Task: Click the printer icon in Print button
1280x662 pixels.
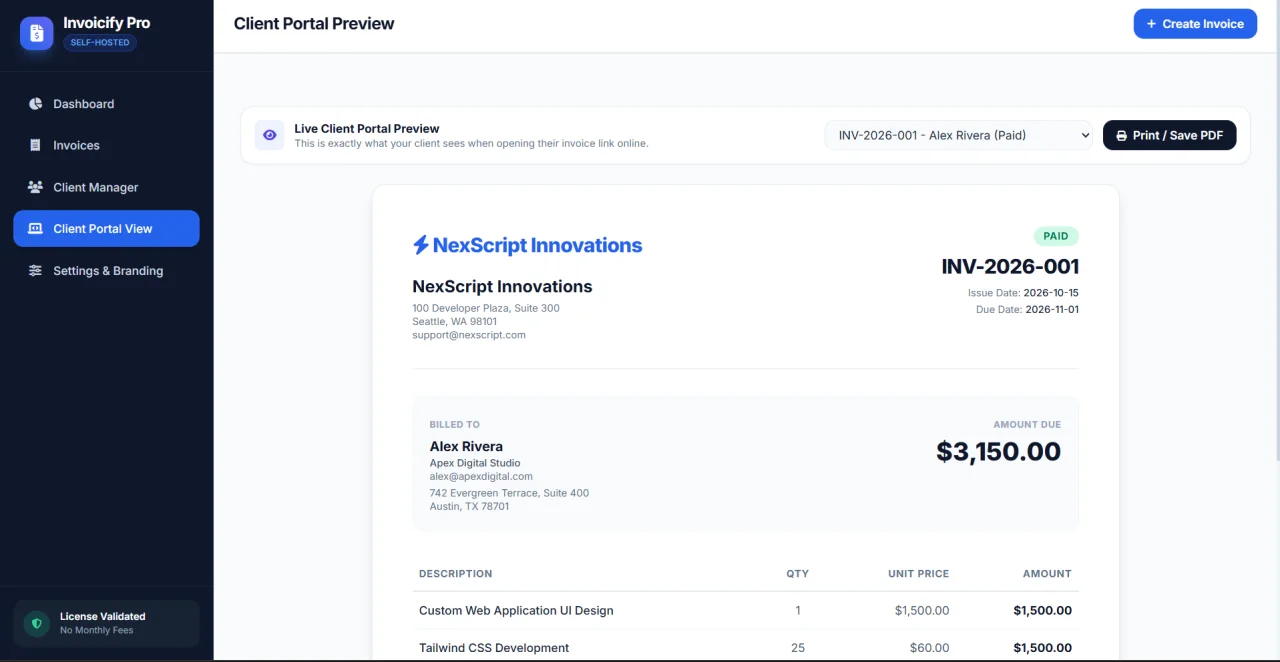Action: coord(1122,135)
